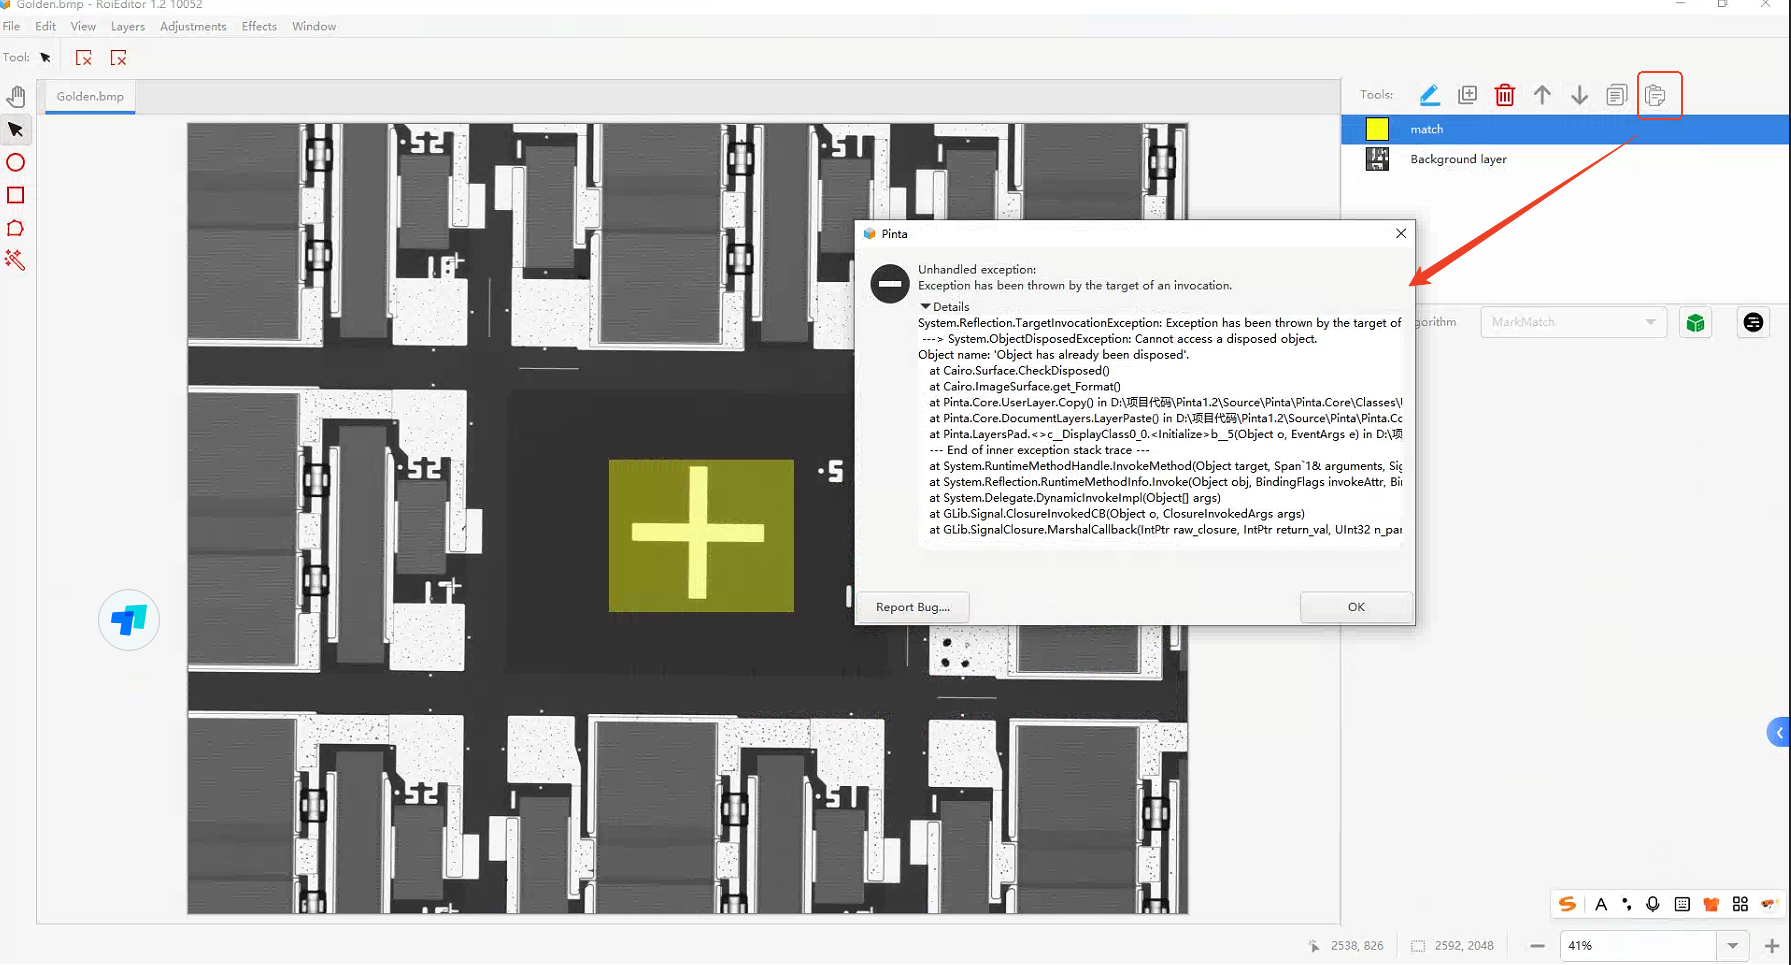Click the Sogou S logo in IME bar
Image resolution: width=1791 pixels, height=965 pixels.
click(x=1567, y=904)
